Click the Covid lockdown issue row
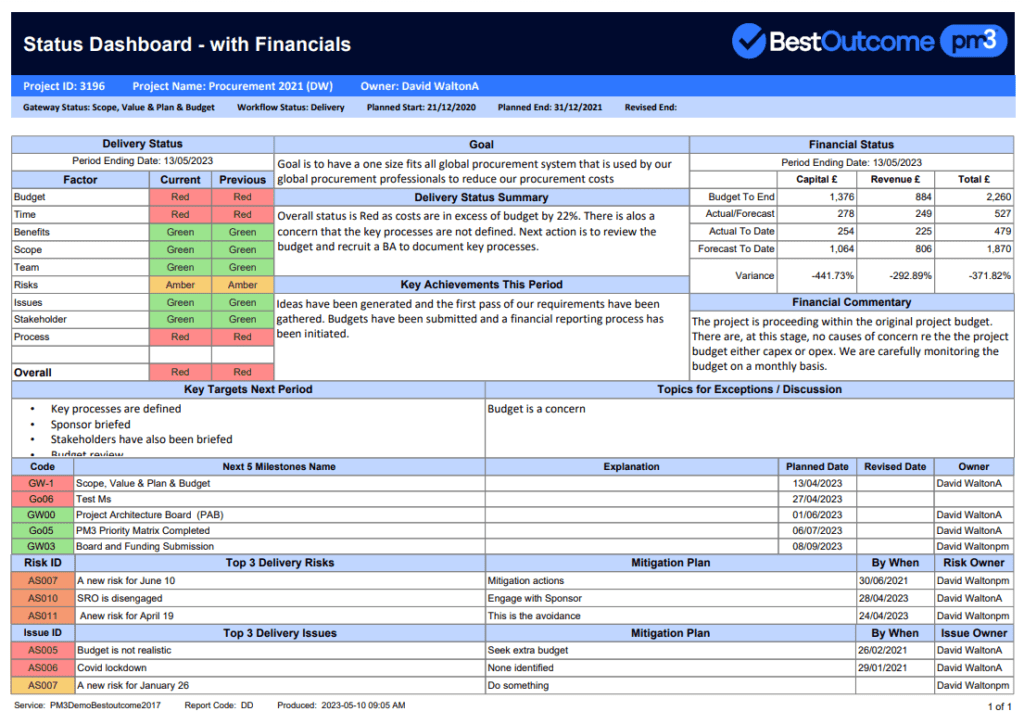 513,669
